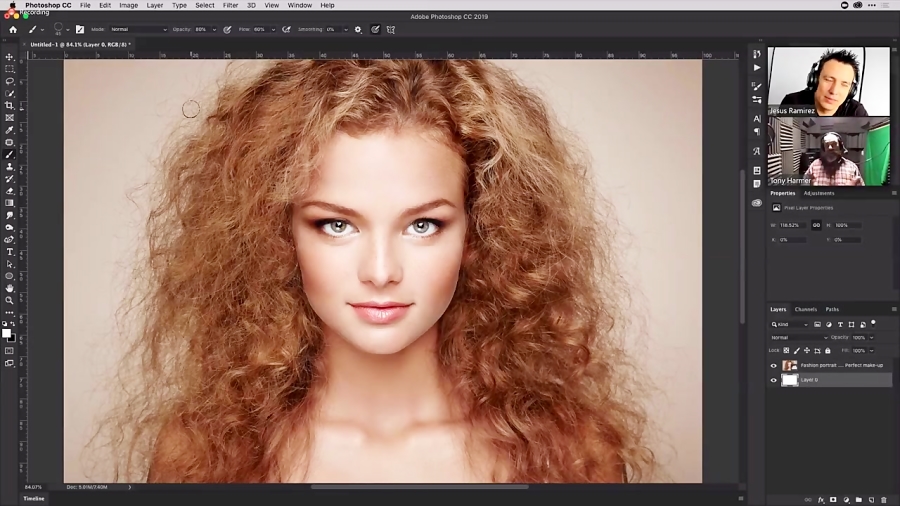Click the Timeline panel label
The image size is (900, 506).
[34, 499]
